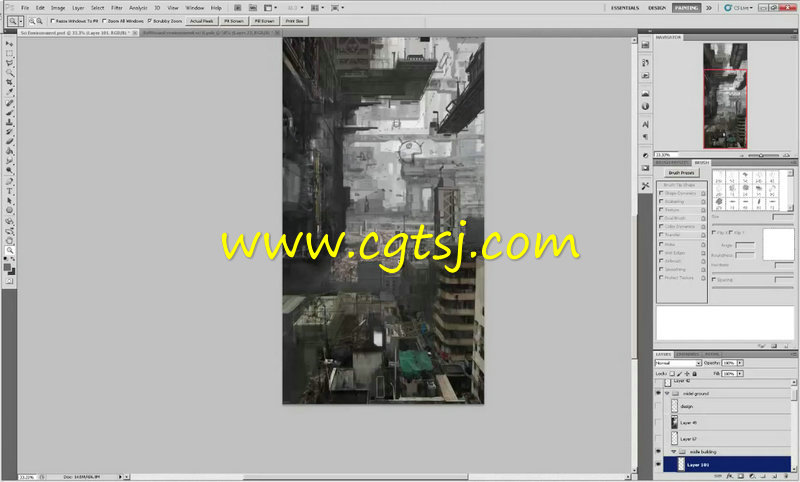Image resolution: width=800 pixels, height=482 pixels.
Task: Click the zoom in magnifier icon
Action: pyautogui.click(x=32, y=21)
